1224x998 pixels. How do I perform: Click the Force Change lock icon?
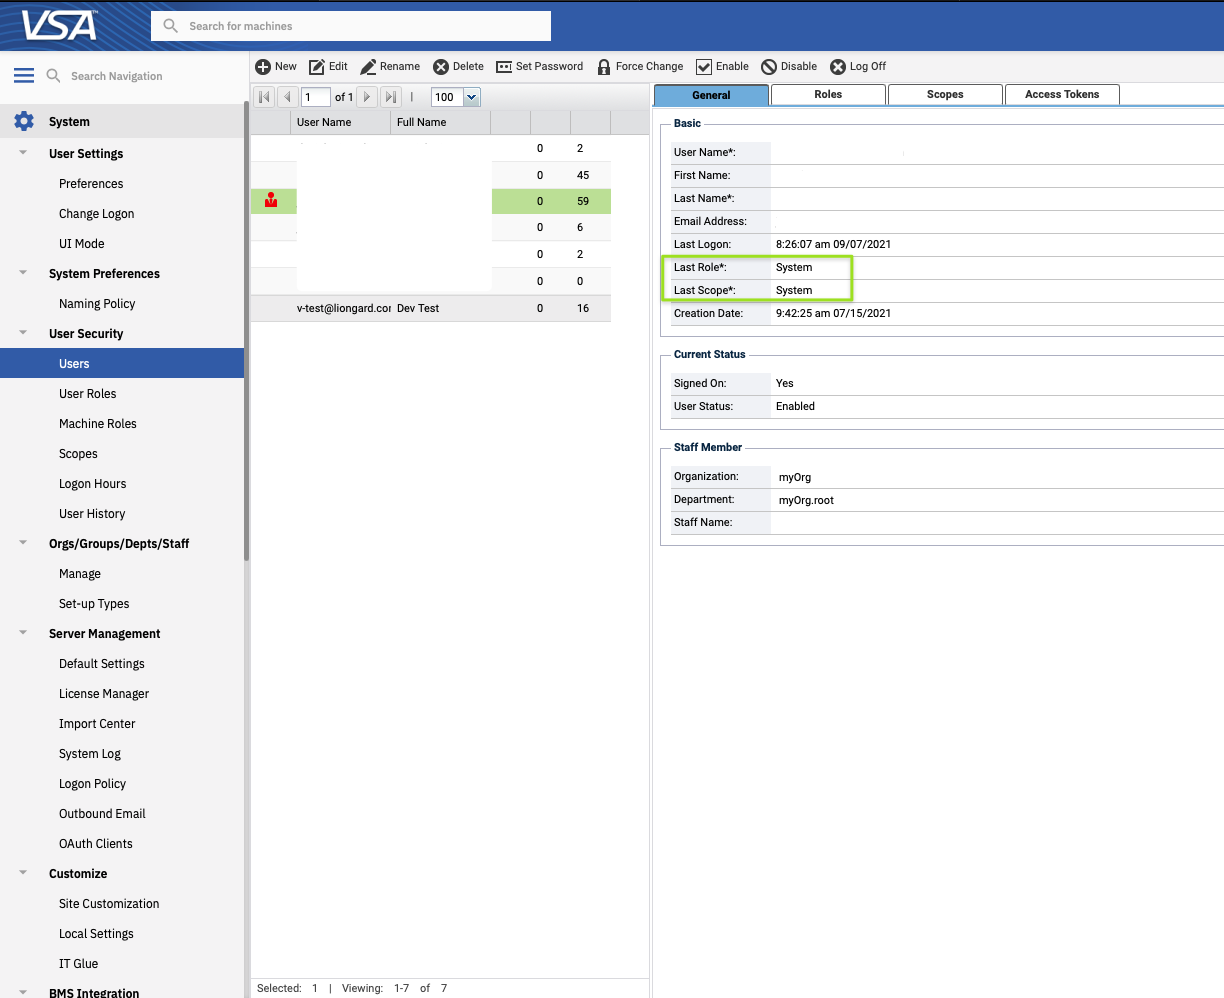tap(604, 67)
